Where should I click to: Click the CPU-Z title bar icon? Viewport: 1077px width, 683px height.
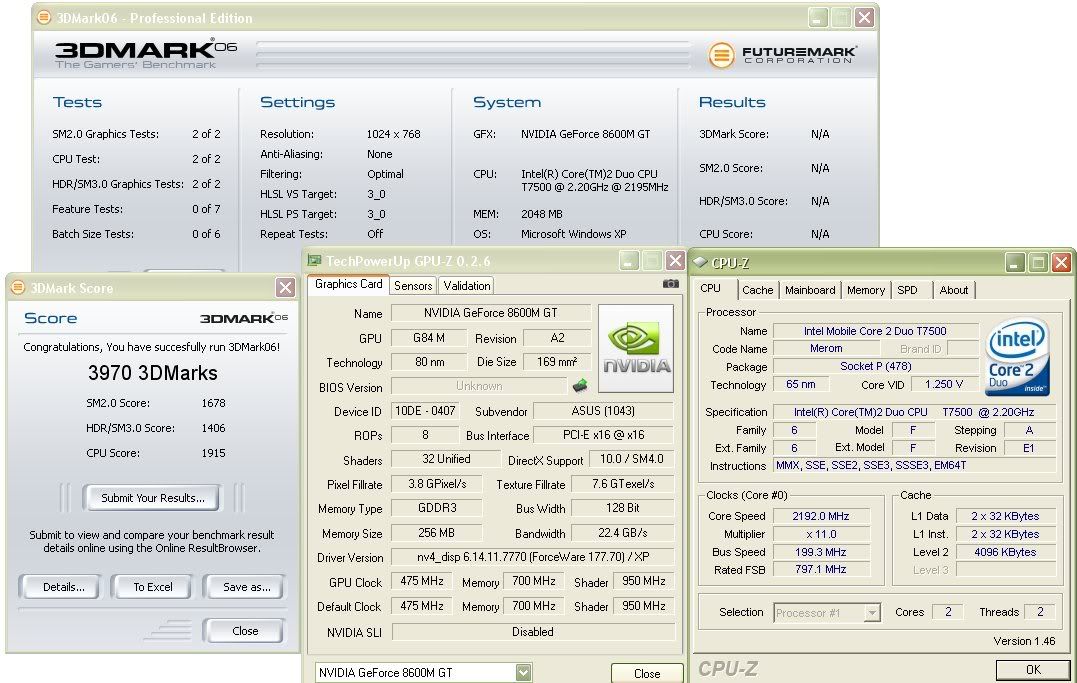tap(700, 262)
